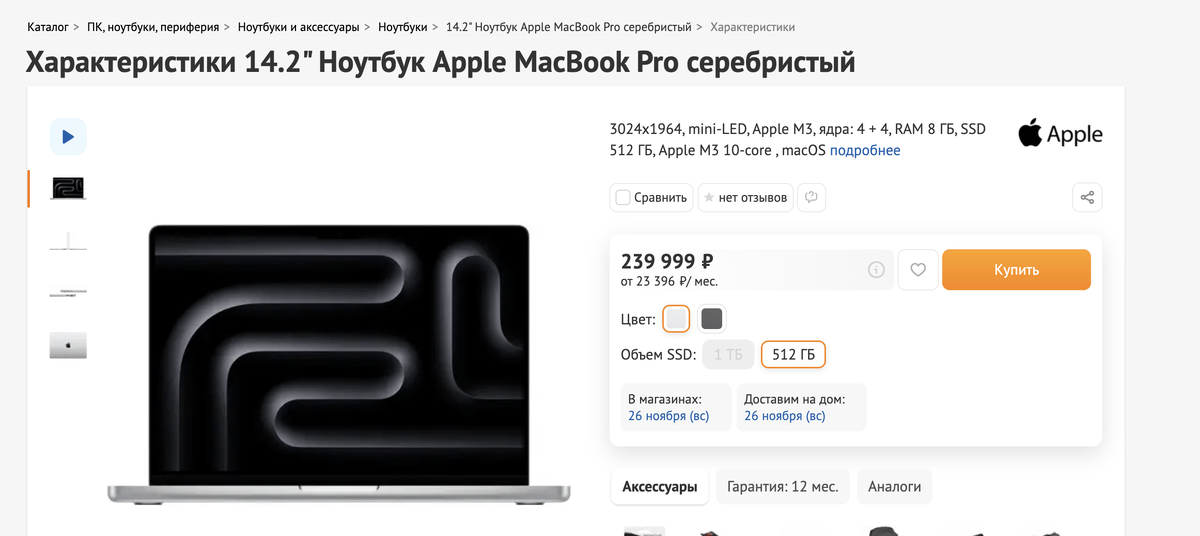Tick the Сравнить checkbox
This screenshot has height=536, width=1200.
[623, 197]
